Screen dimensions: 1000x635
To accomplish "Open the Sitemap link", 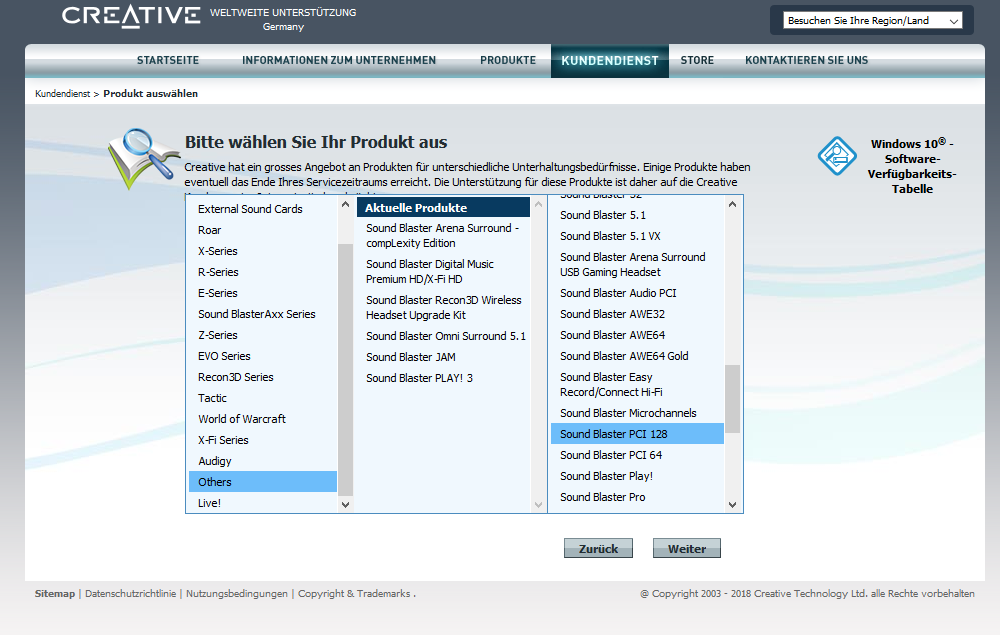I will pyautogui.click(x=55, y=594).
